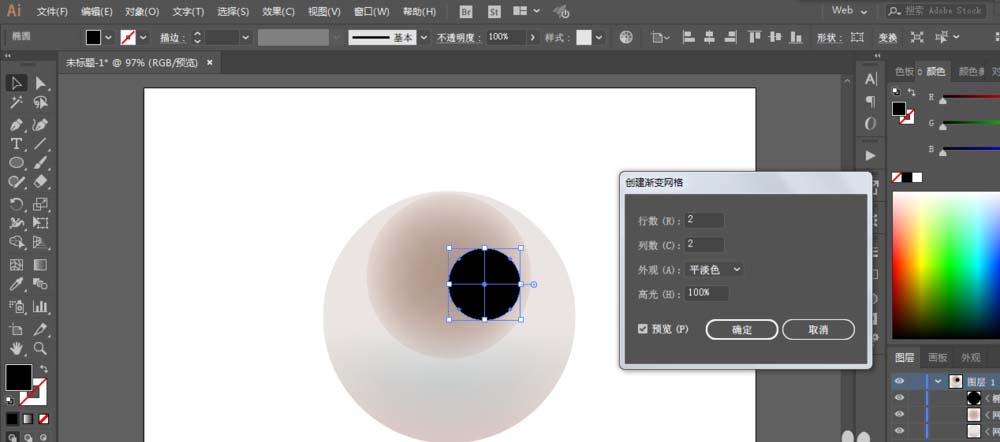Open the 窗口(W) menu

[372, 11]
